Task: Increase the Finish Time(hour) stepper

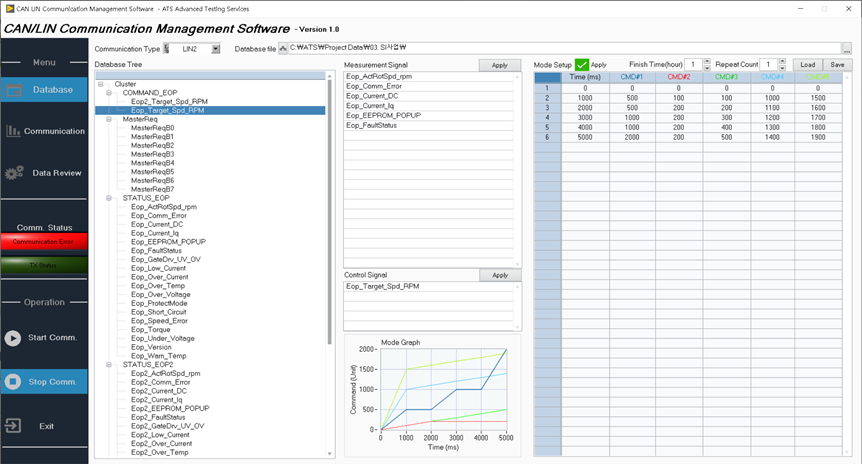Action: pyautogui.click(x=707, y=62)
